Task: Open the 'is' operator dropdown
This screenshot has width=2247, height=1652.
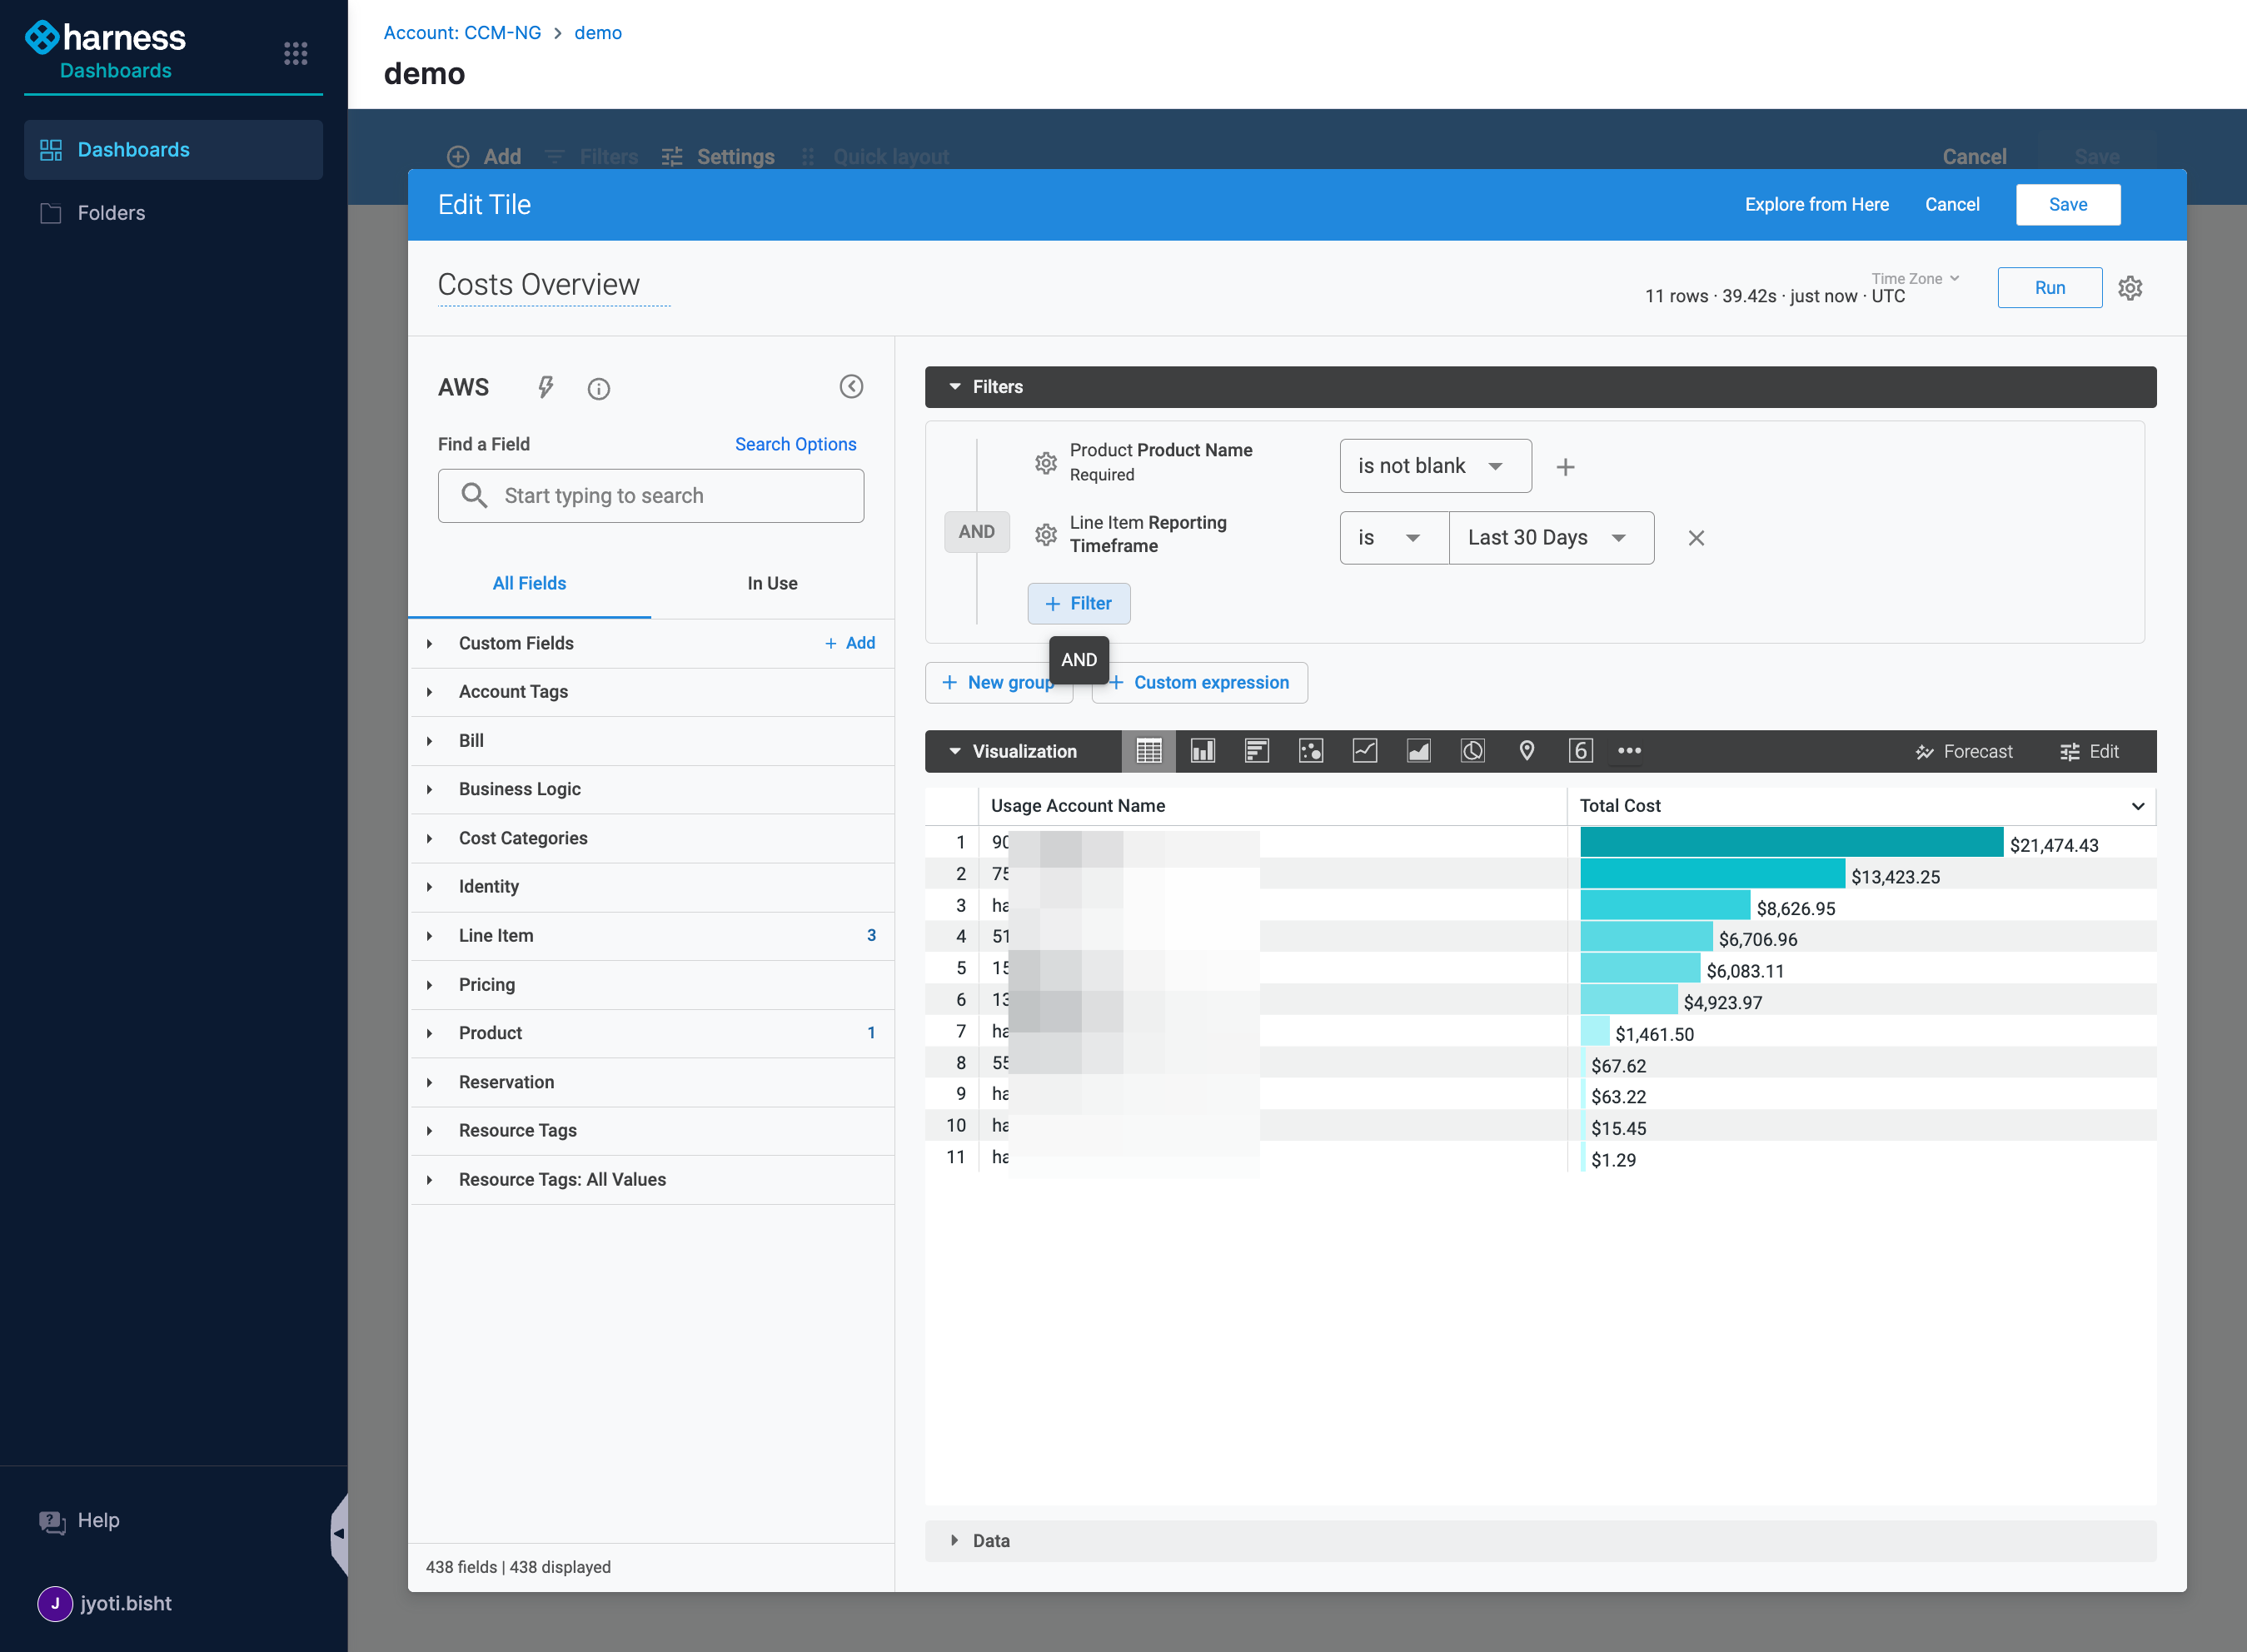Action: (1394, 538)
